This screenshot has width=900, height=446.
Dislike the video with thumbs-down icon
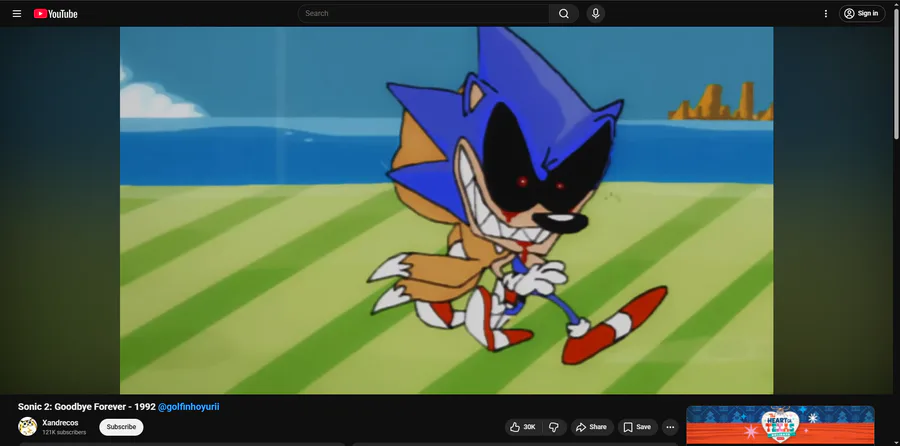click(x=554, y=427)
